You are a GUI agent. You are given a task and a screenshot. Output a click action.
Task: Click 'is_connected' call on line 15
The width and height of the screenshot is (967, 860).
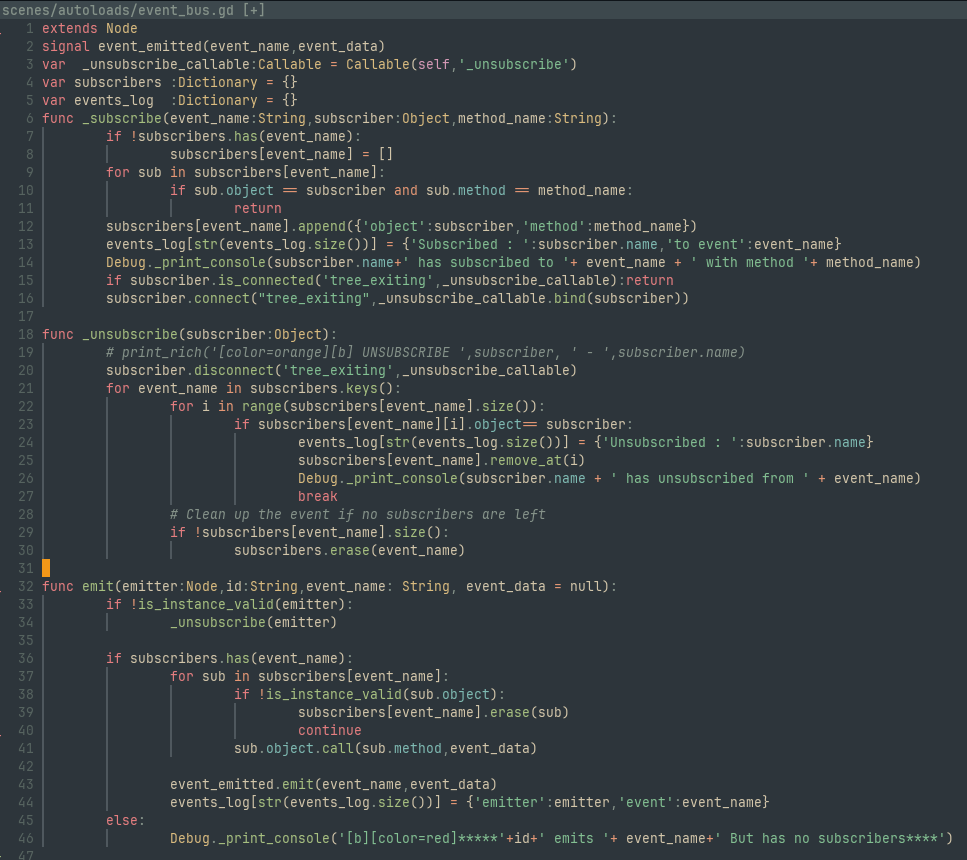point(266,280)
